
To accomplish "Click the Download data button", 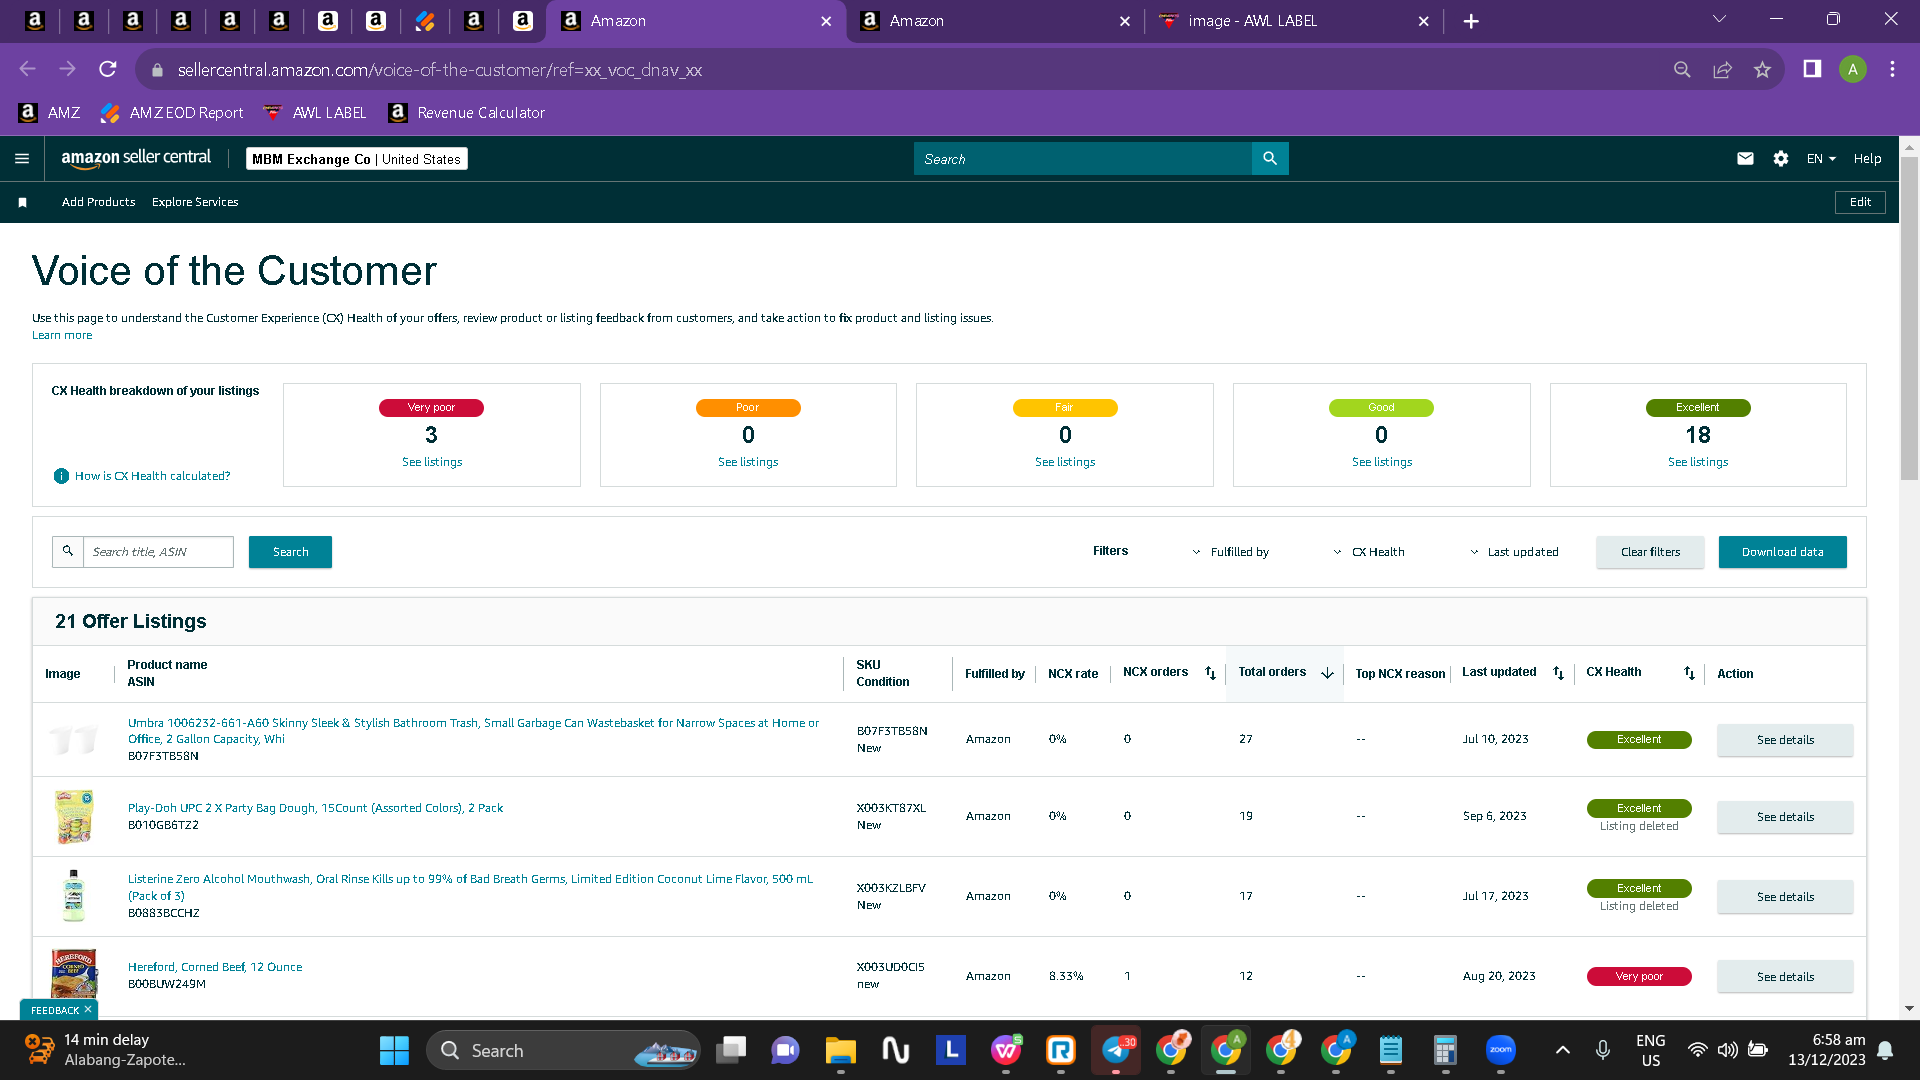I will pyautogui.click(x=1782, y=552).
